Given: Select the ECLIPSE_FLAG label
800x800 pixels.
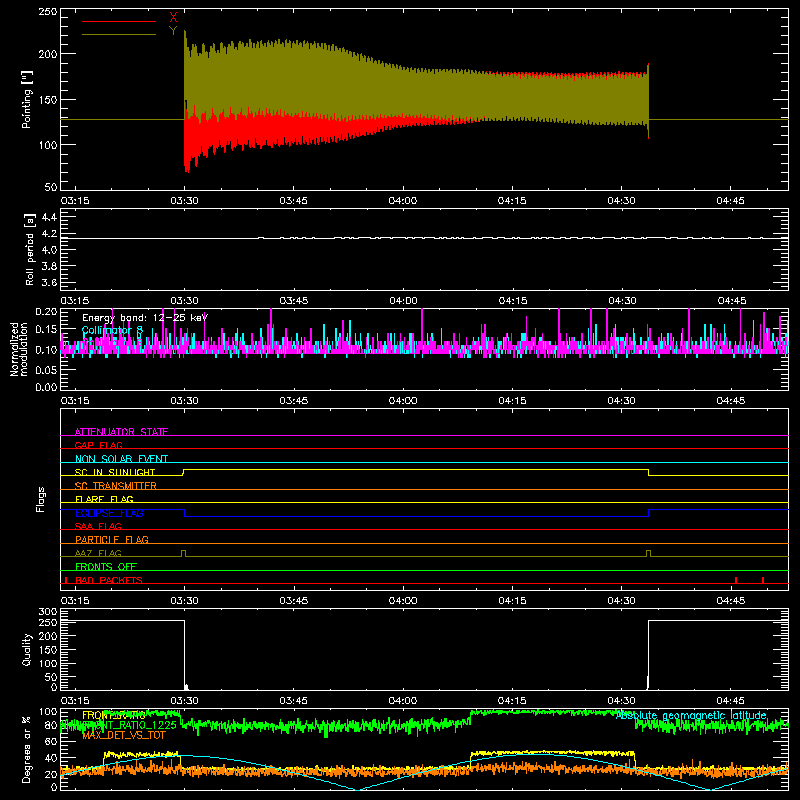Looking at the screenshot, I should (109, 513).
